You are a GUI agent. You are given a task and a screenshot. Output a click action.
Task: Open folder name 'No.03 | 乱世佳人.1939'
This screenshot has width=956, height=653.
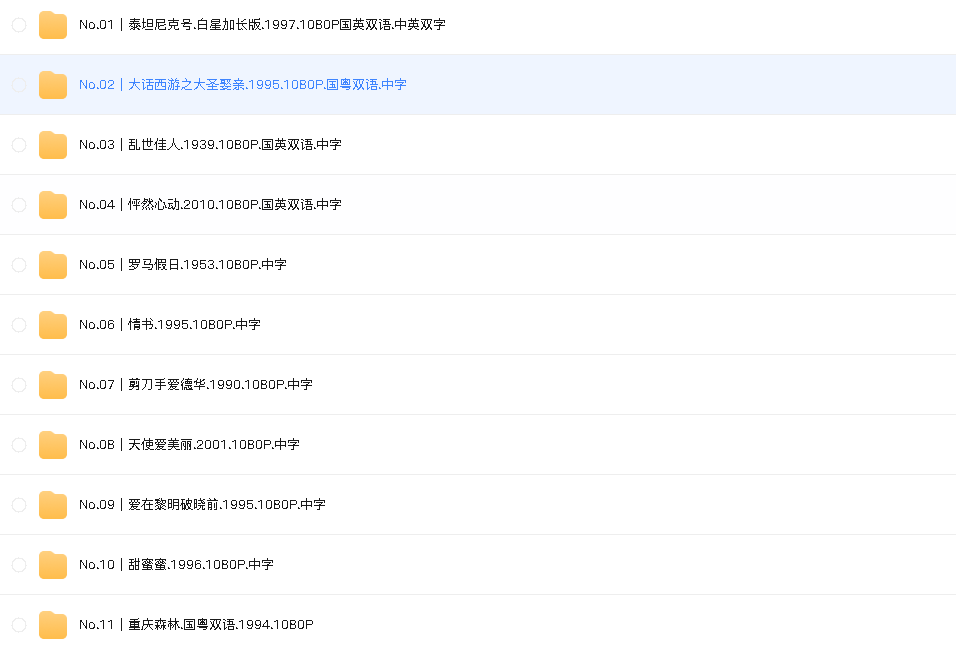[210, 145]
